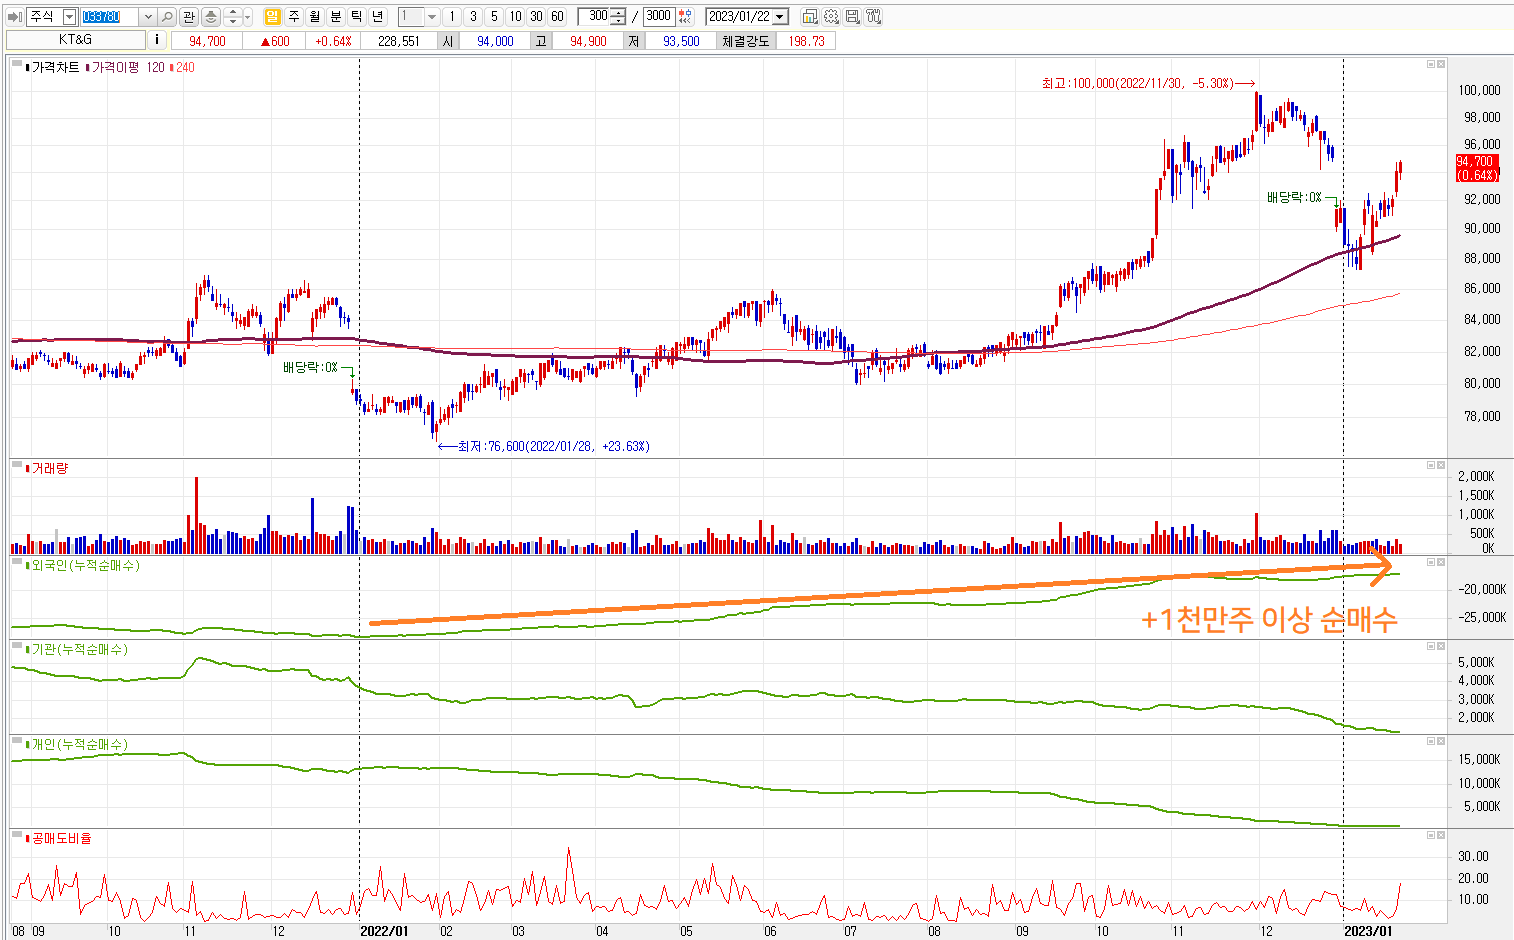This screenshot has height=940, width=1514.
Task: Minimize the 기관 net-buy panel
Action: (x=1431, y=646)
